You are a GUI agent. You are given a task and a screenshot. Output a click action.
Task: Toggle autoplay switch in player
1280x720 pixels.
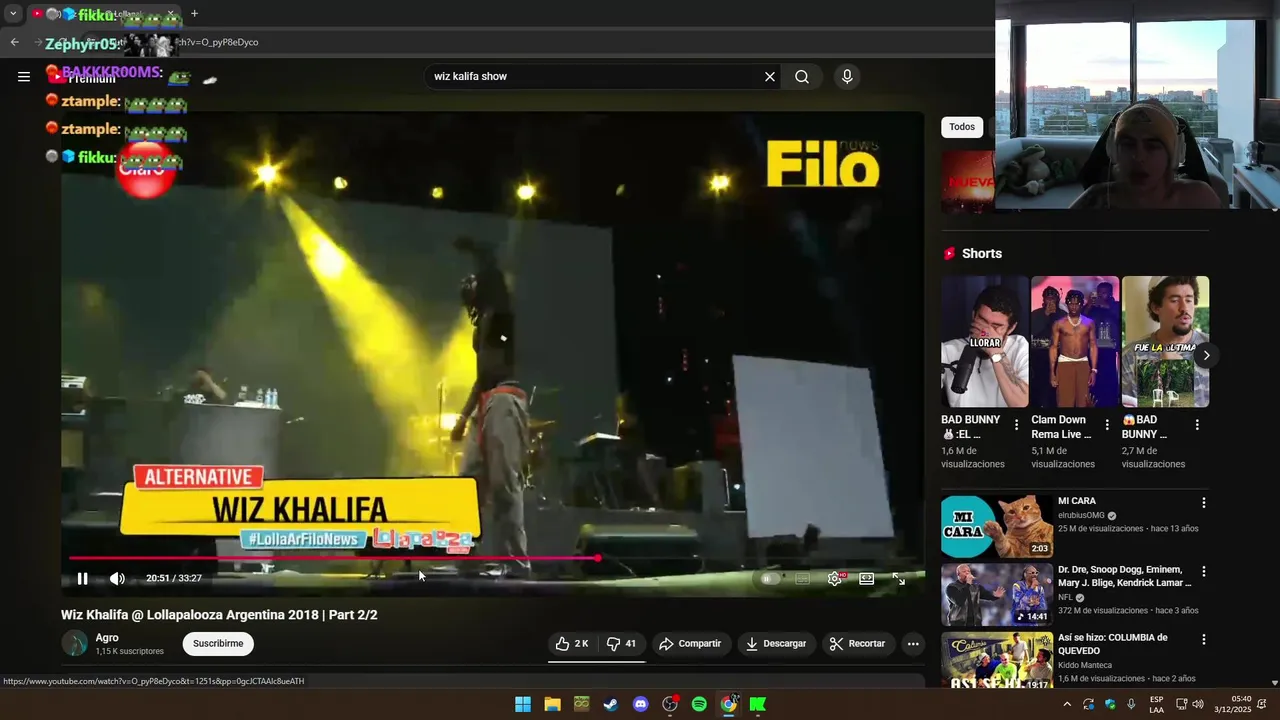768,578
